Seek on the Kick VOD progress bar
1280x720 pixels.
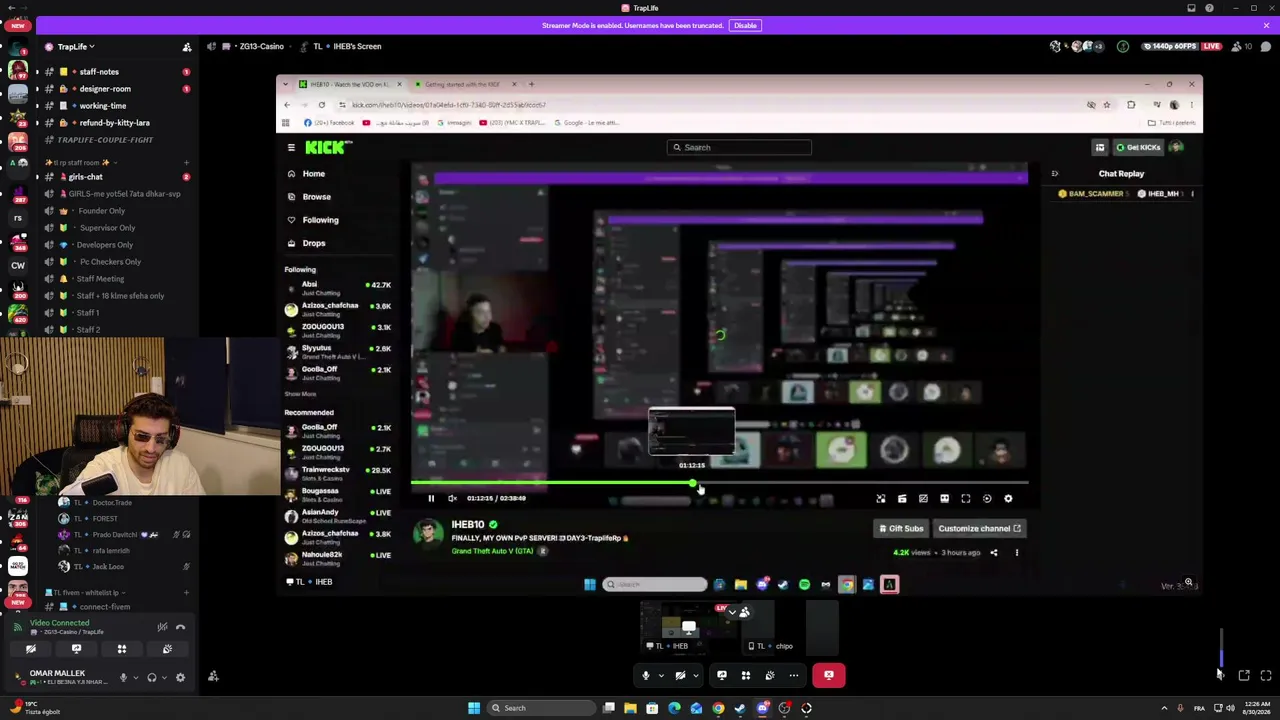[x=719, y=484]
